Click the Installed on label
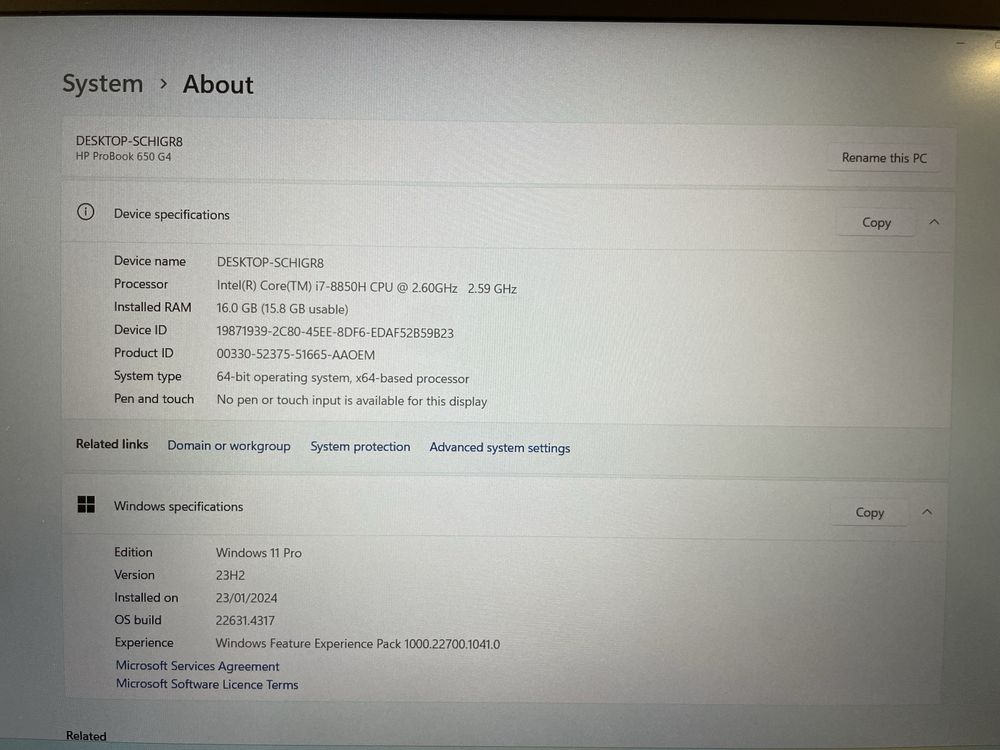Viewport: 1000px width, 750px height. (146, 598)
